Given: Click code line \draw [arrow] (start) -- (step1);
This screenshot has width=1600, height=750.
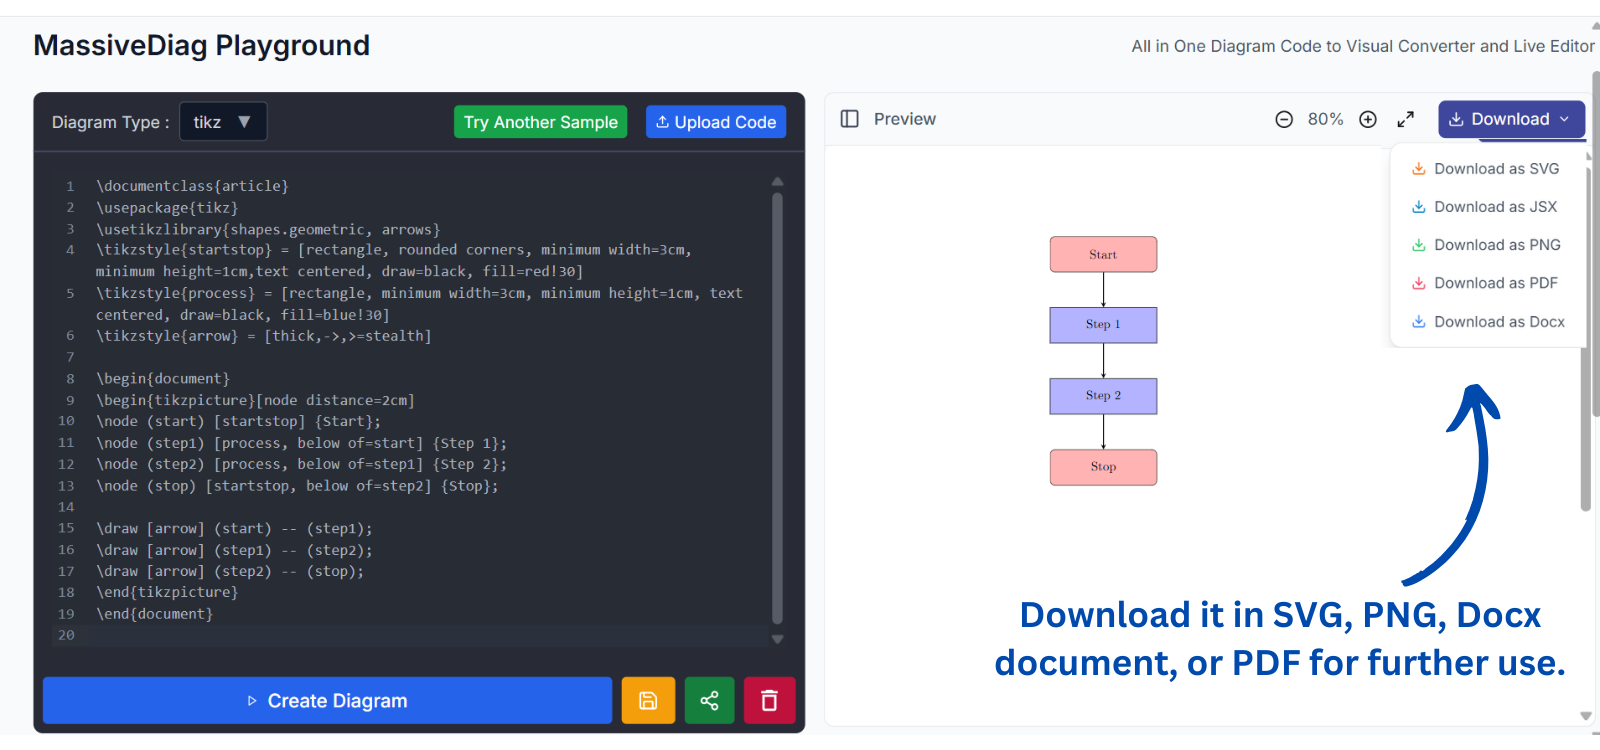Looking at the screenshot, I should pyautogui.click(x=234, y=529).
